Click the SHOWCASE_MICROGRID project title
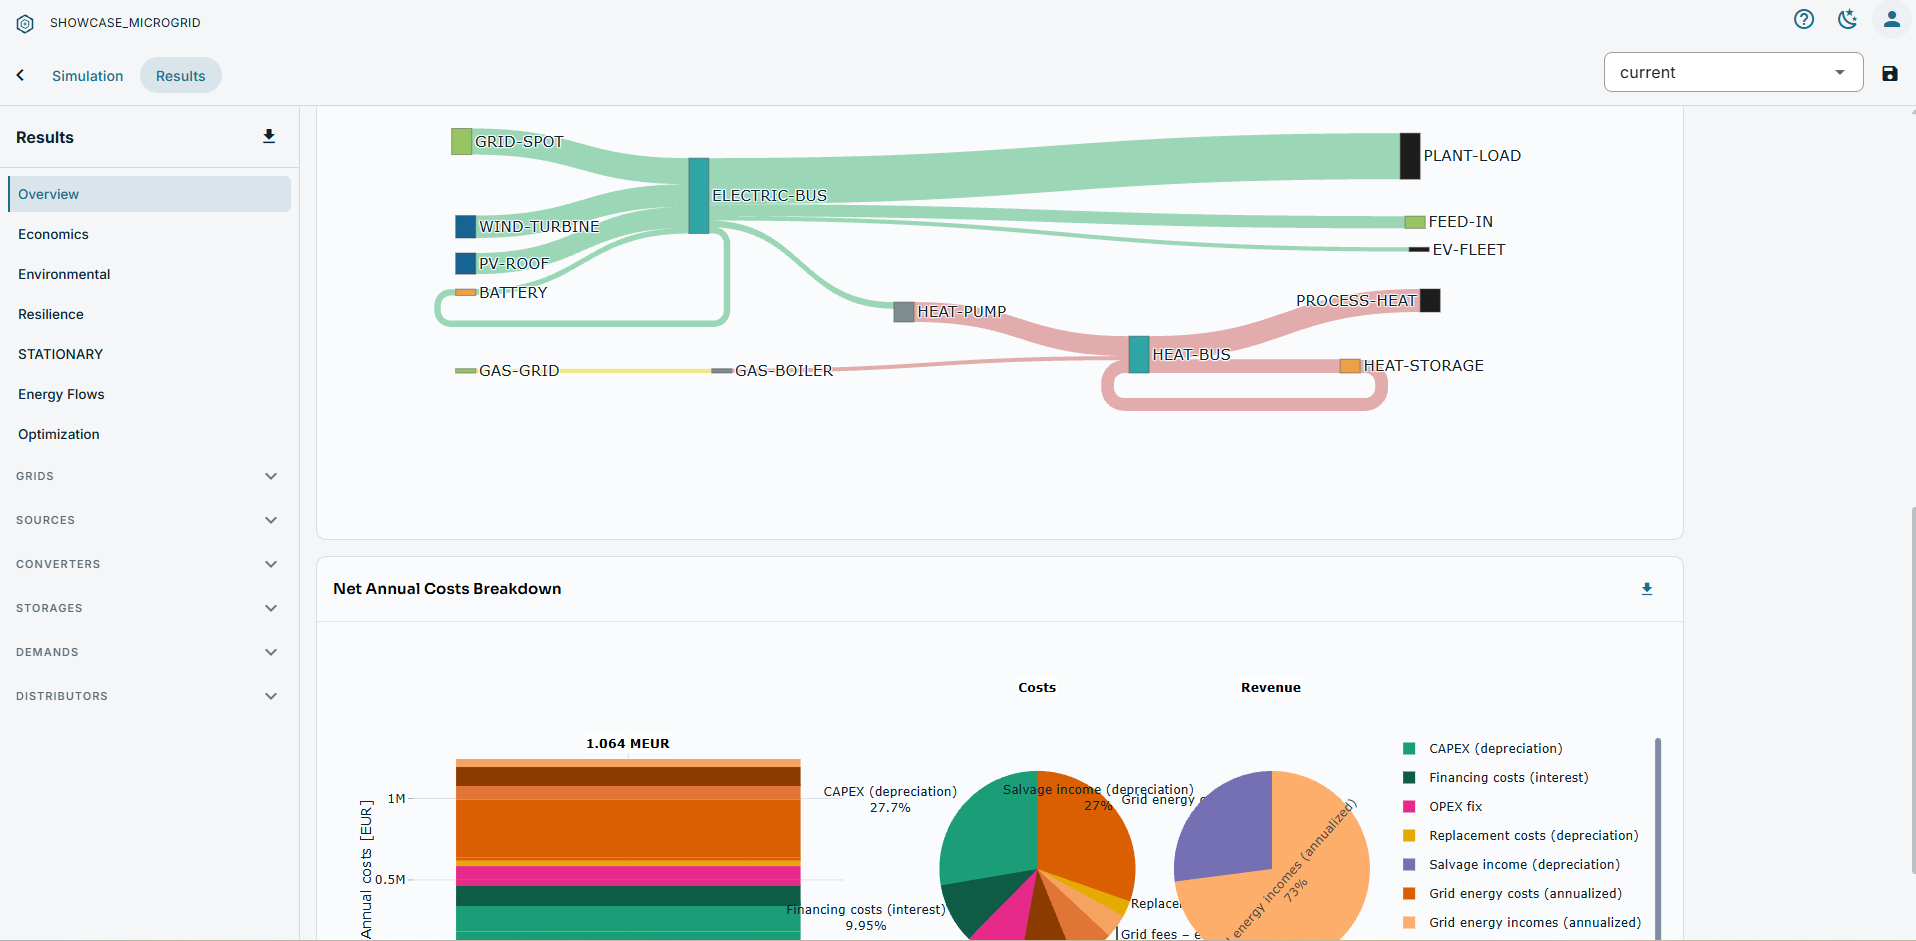The image size is (1916, 941). [x=125, y=23]
